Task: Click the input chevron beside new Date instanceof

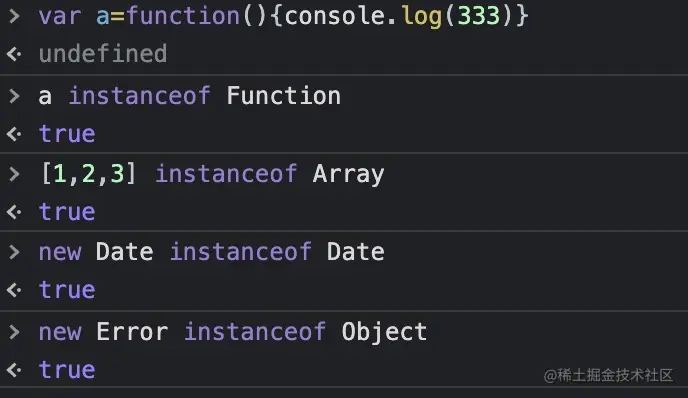Action: [14, 252]
